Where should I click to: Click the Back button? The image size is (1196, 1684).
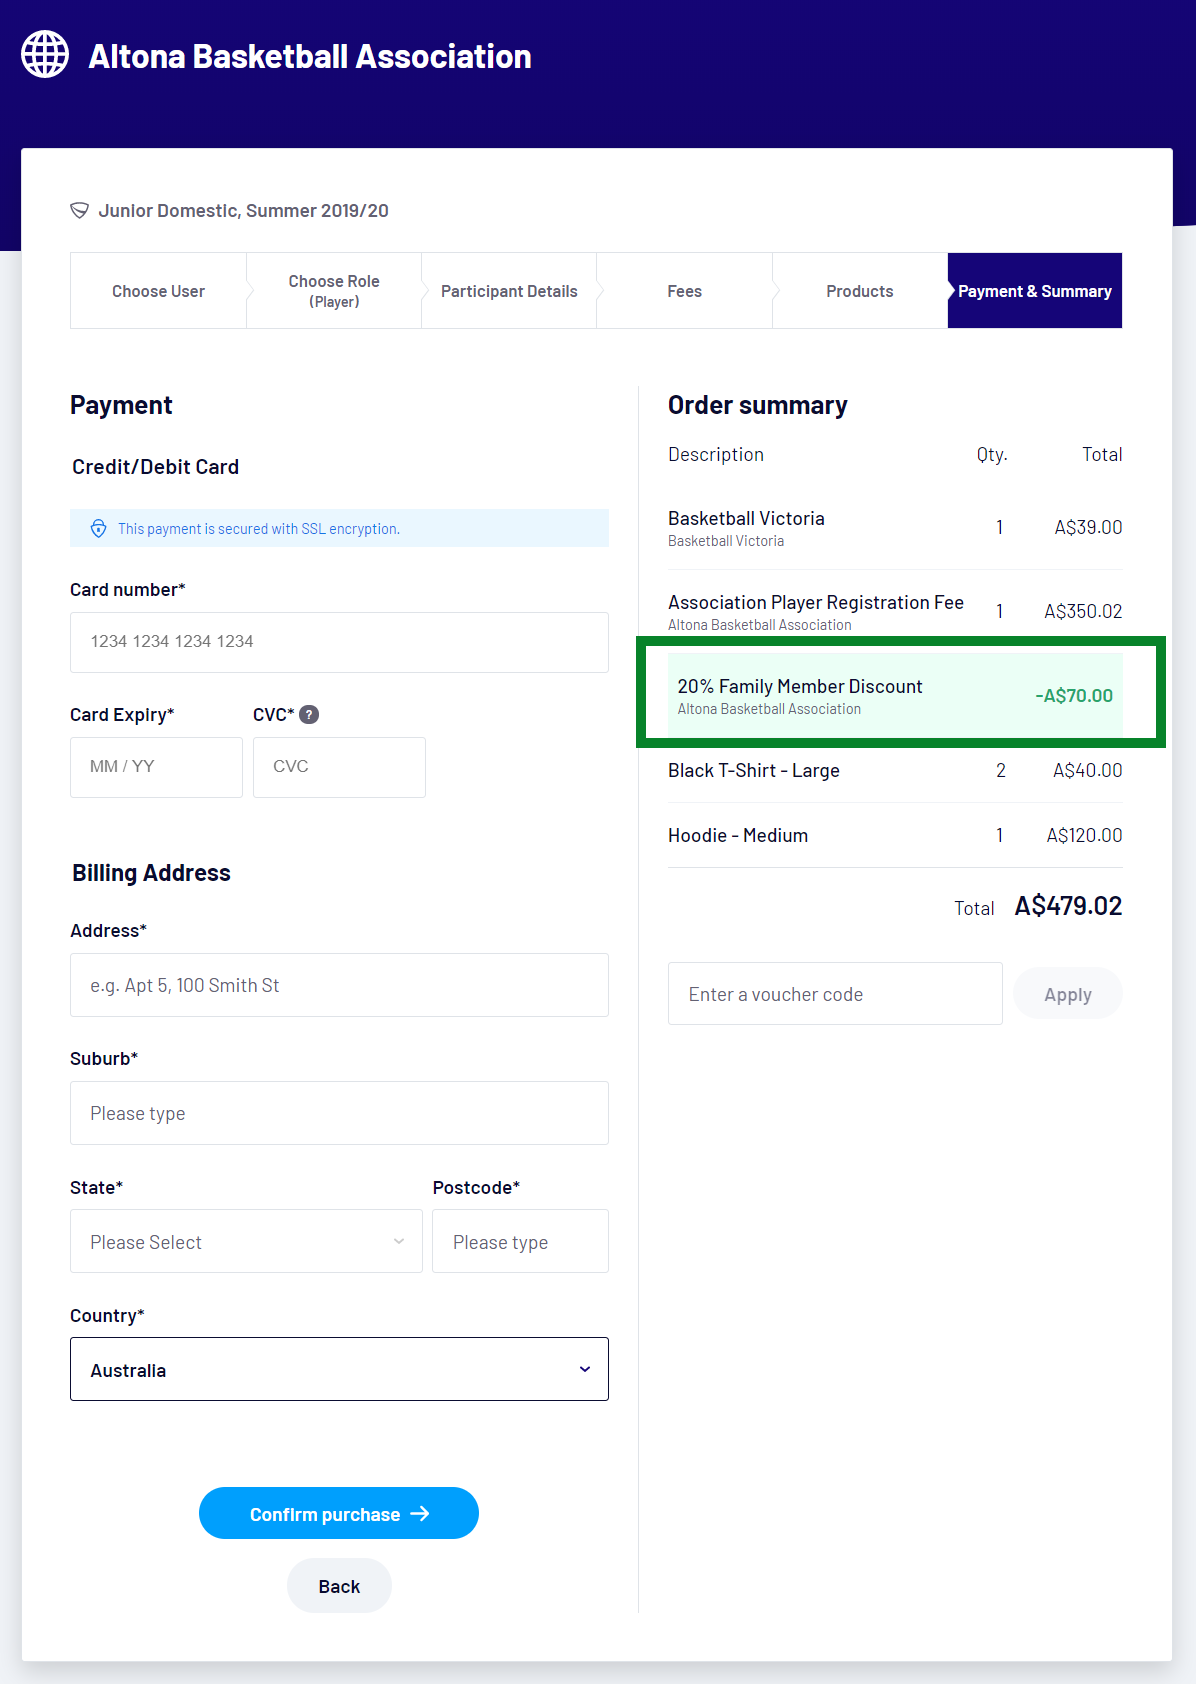(x=339, y=1586)
